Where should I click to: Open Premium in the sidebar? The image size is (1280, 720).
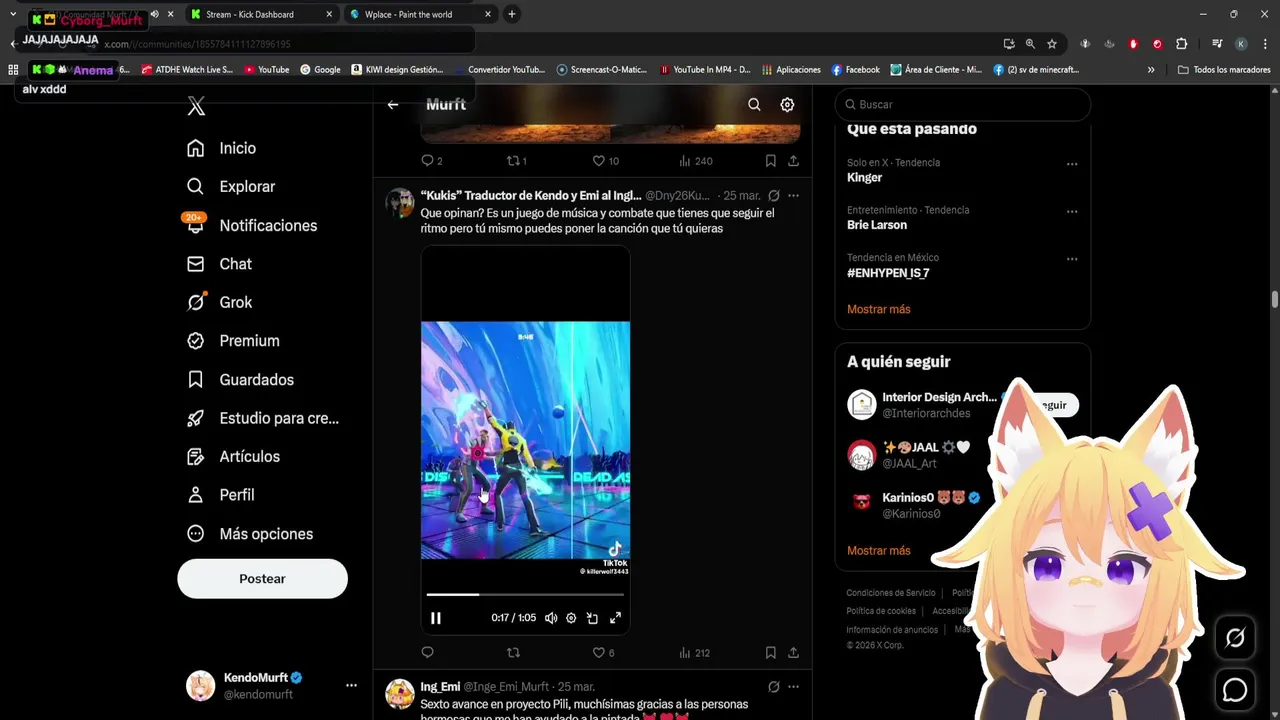tap(234, 341)
